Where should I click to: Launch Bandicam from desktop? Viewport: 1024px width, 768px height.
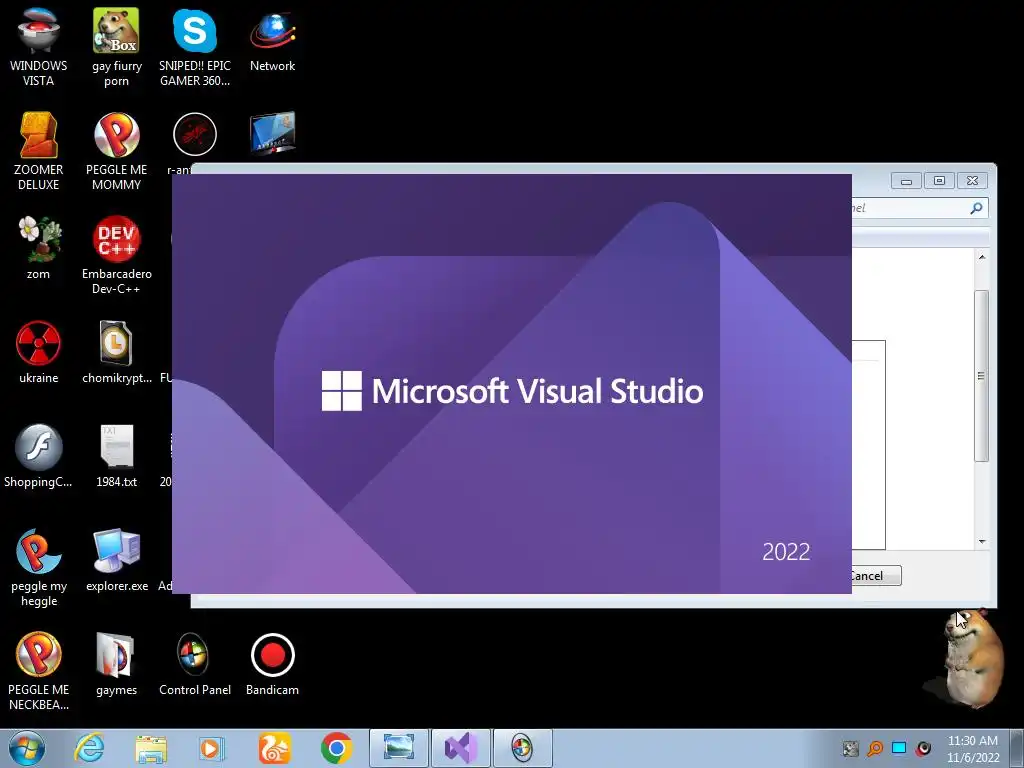tap(272, 664)
